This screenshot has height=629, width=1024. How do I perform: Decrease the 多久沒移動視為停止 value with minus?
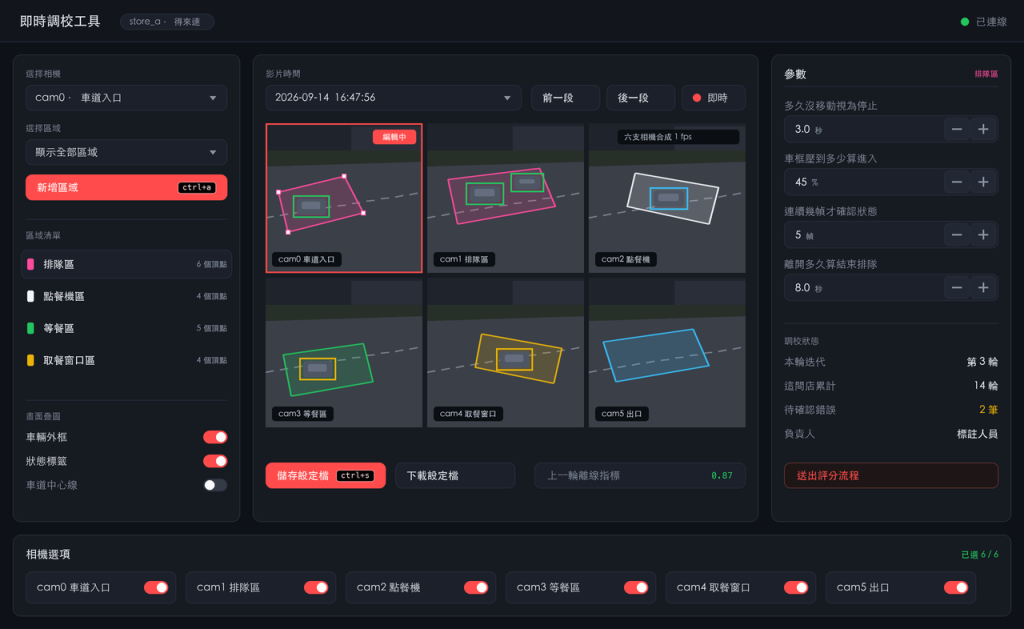coord(957,129)
